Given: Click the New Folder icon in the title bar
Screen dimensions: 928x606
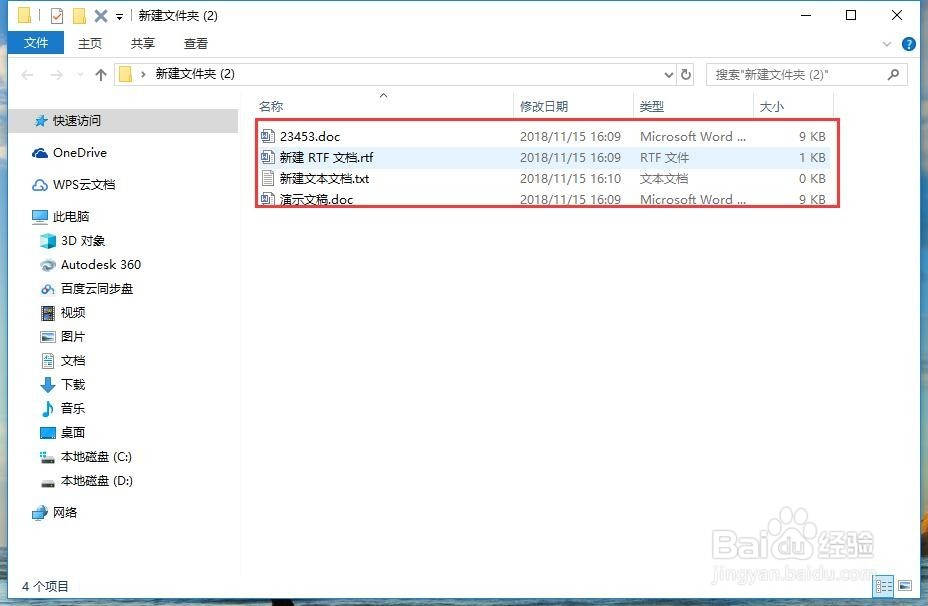Looking at the screenshot, I should [x=79, y=15].
